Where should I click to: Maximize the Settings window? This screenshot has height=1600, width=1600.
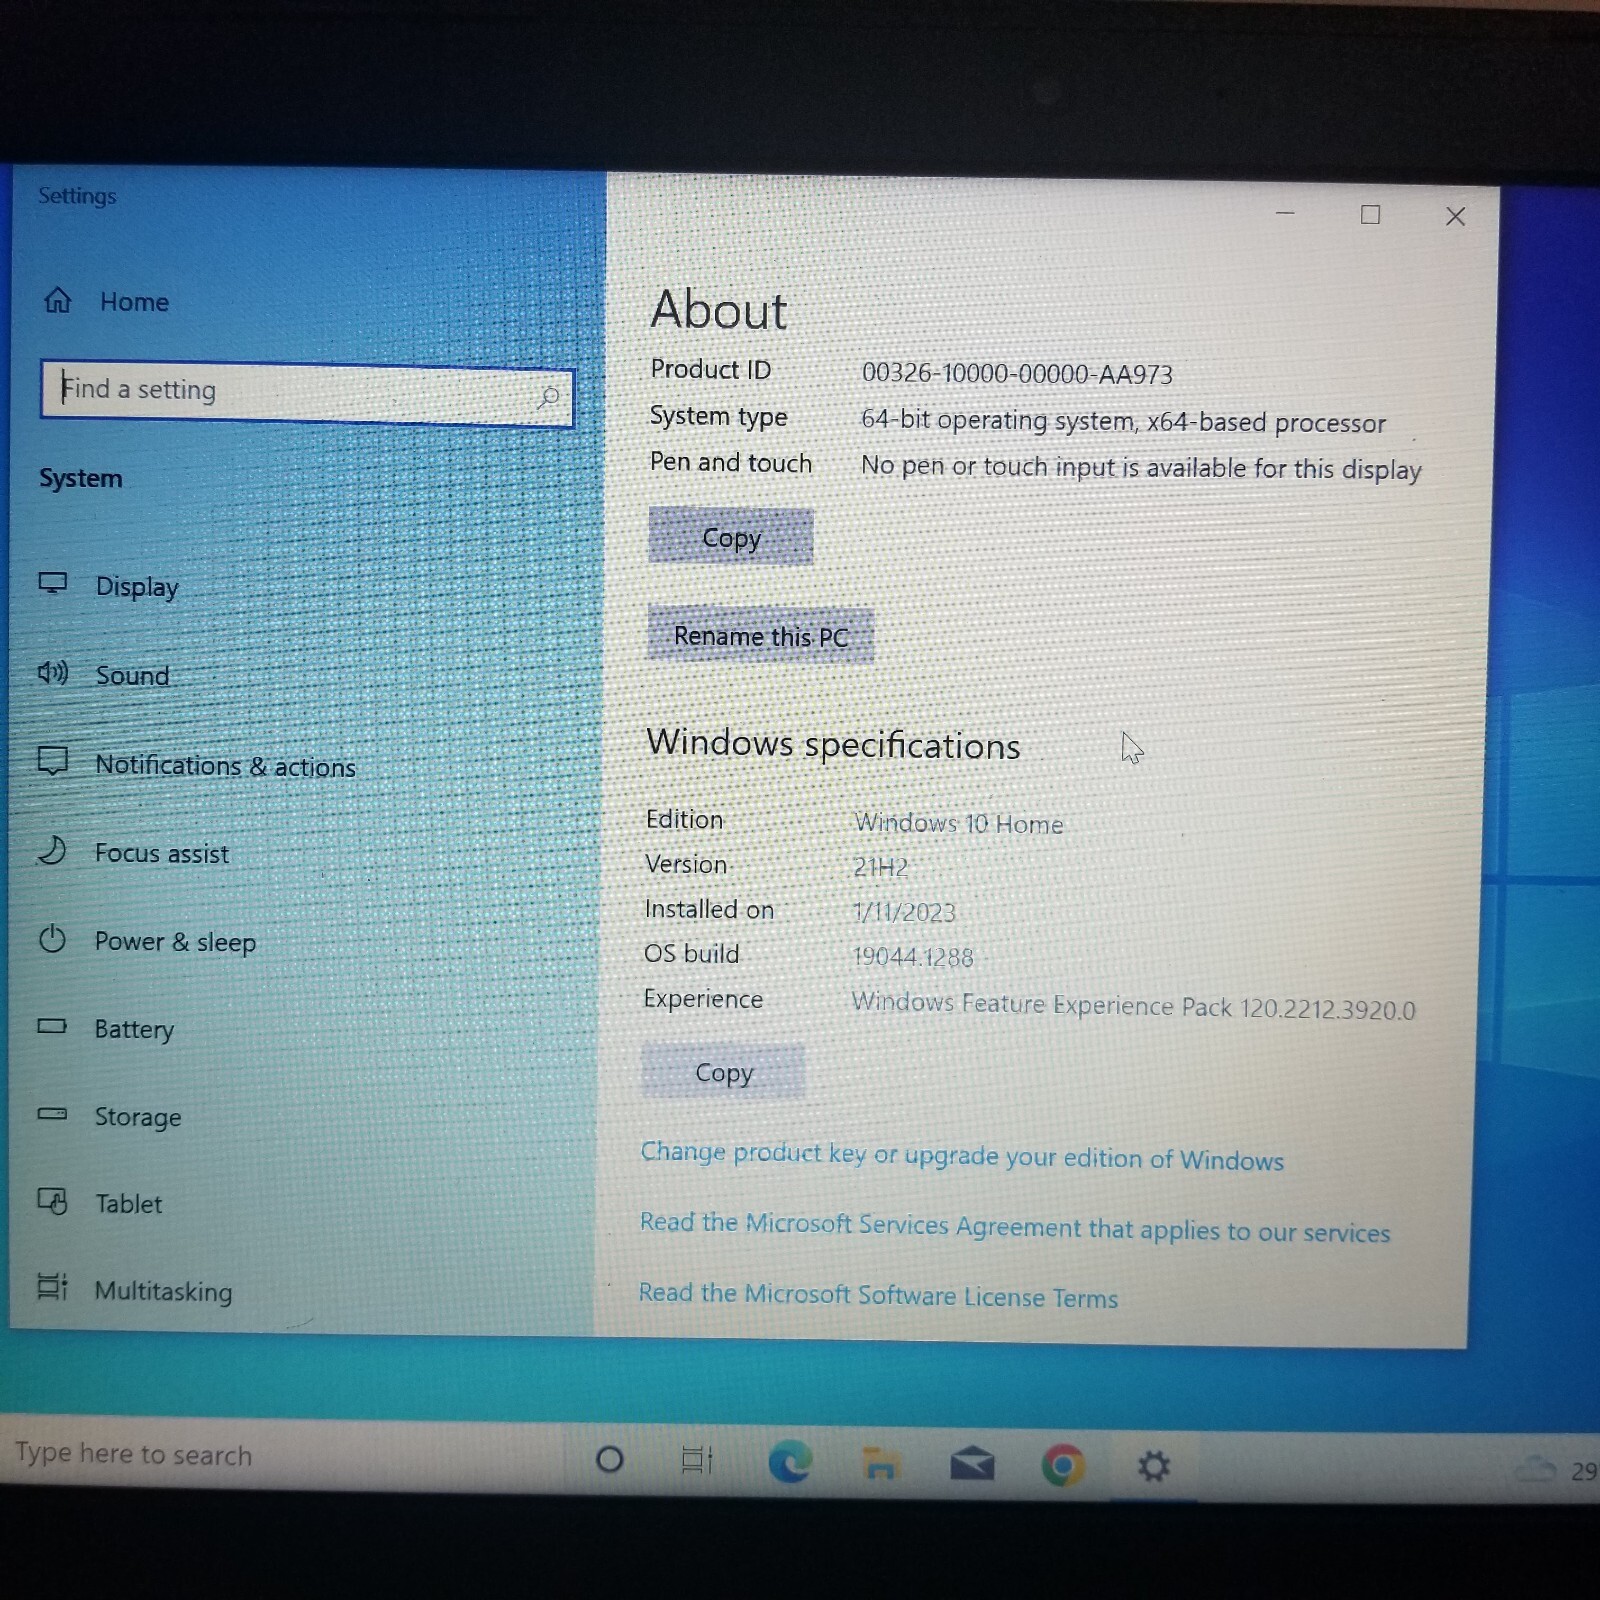point(1370,215)
